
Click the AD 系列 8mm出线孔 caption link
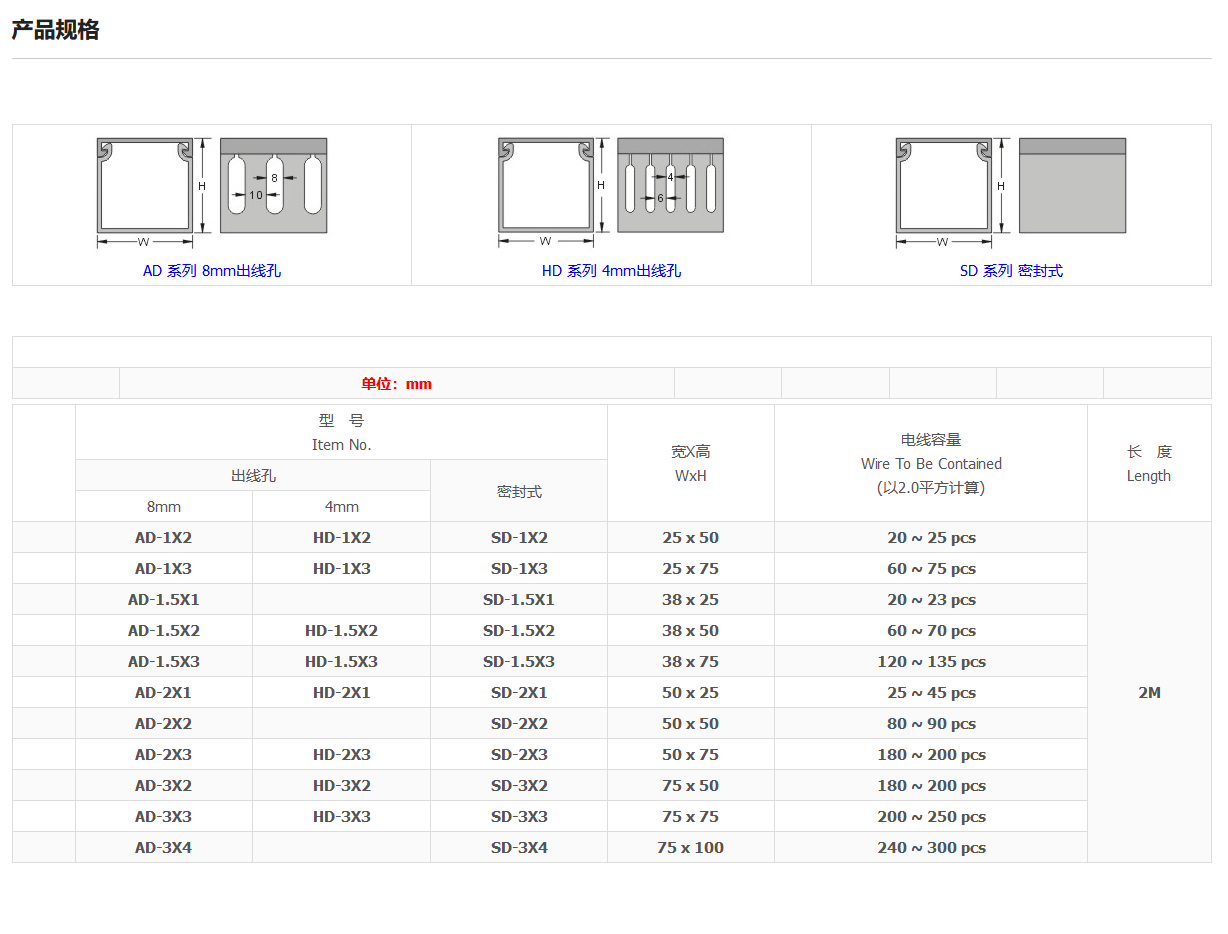211,271
